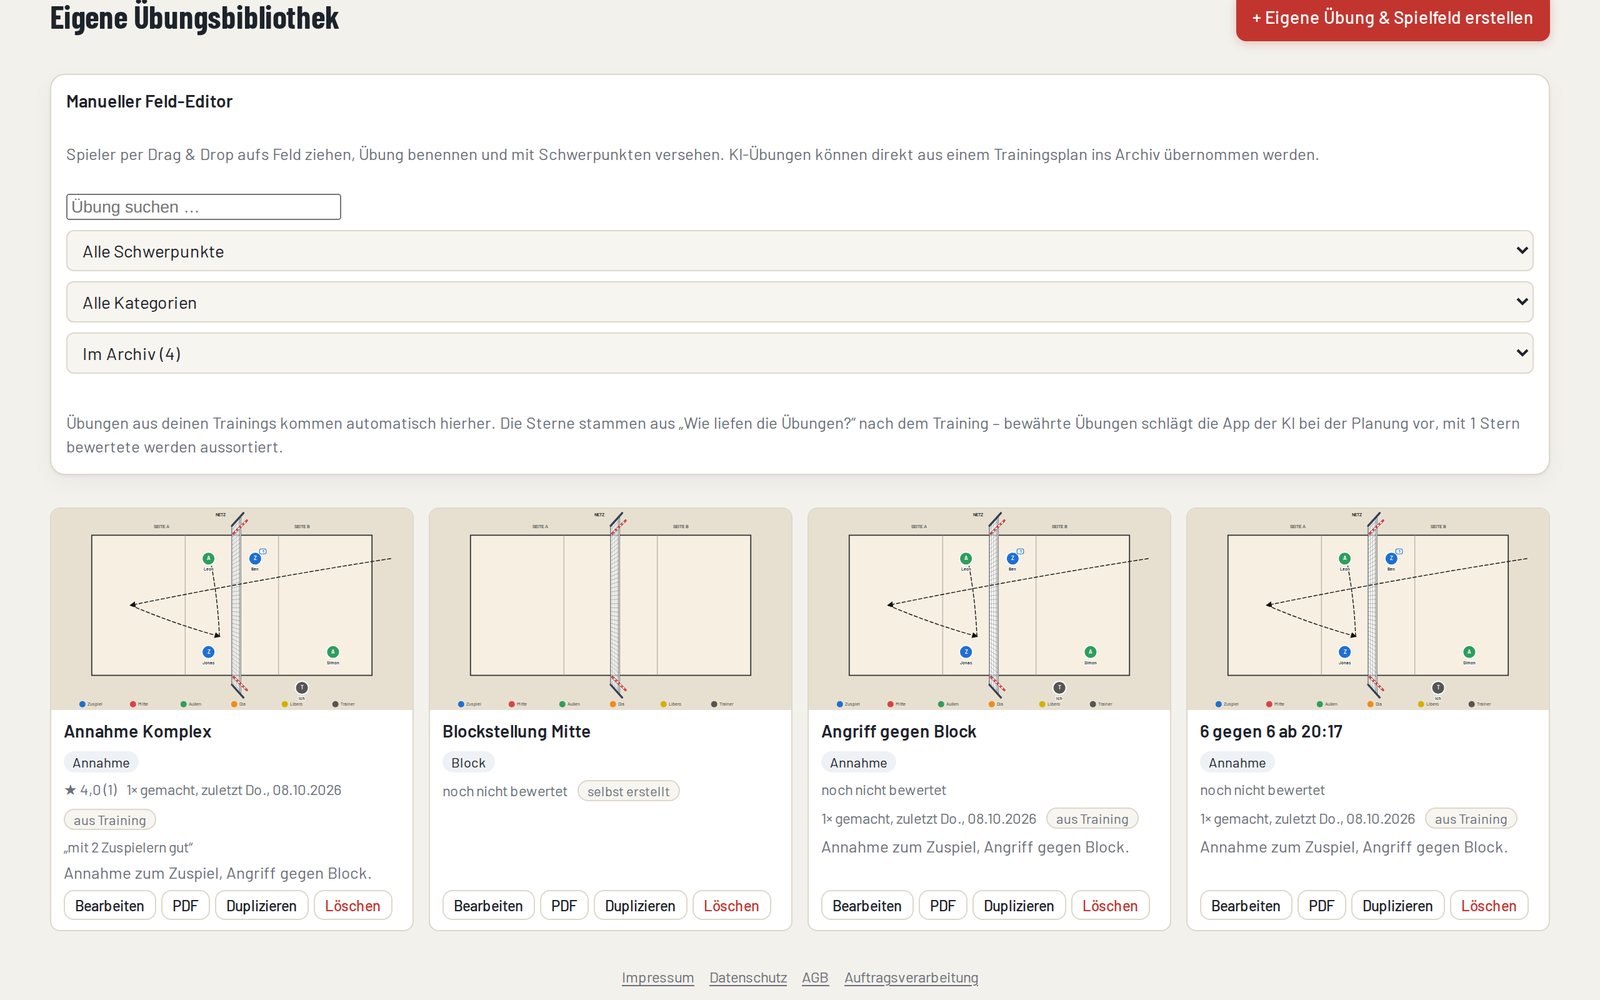Duplicate the Angriff gegen Block exercise
Image resolution: width=1600 pixels, height=1000 pixels.
[1019, 906]
